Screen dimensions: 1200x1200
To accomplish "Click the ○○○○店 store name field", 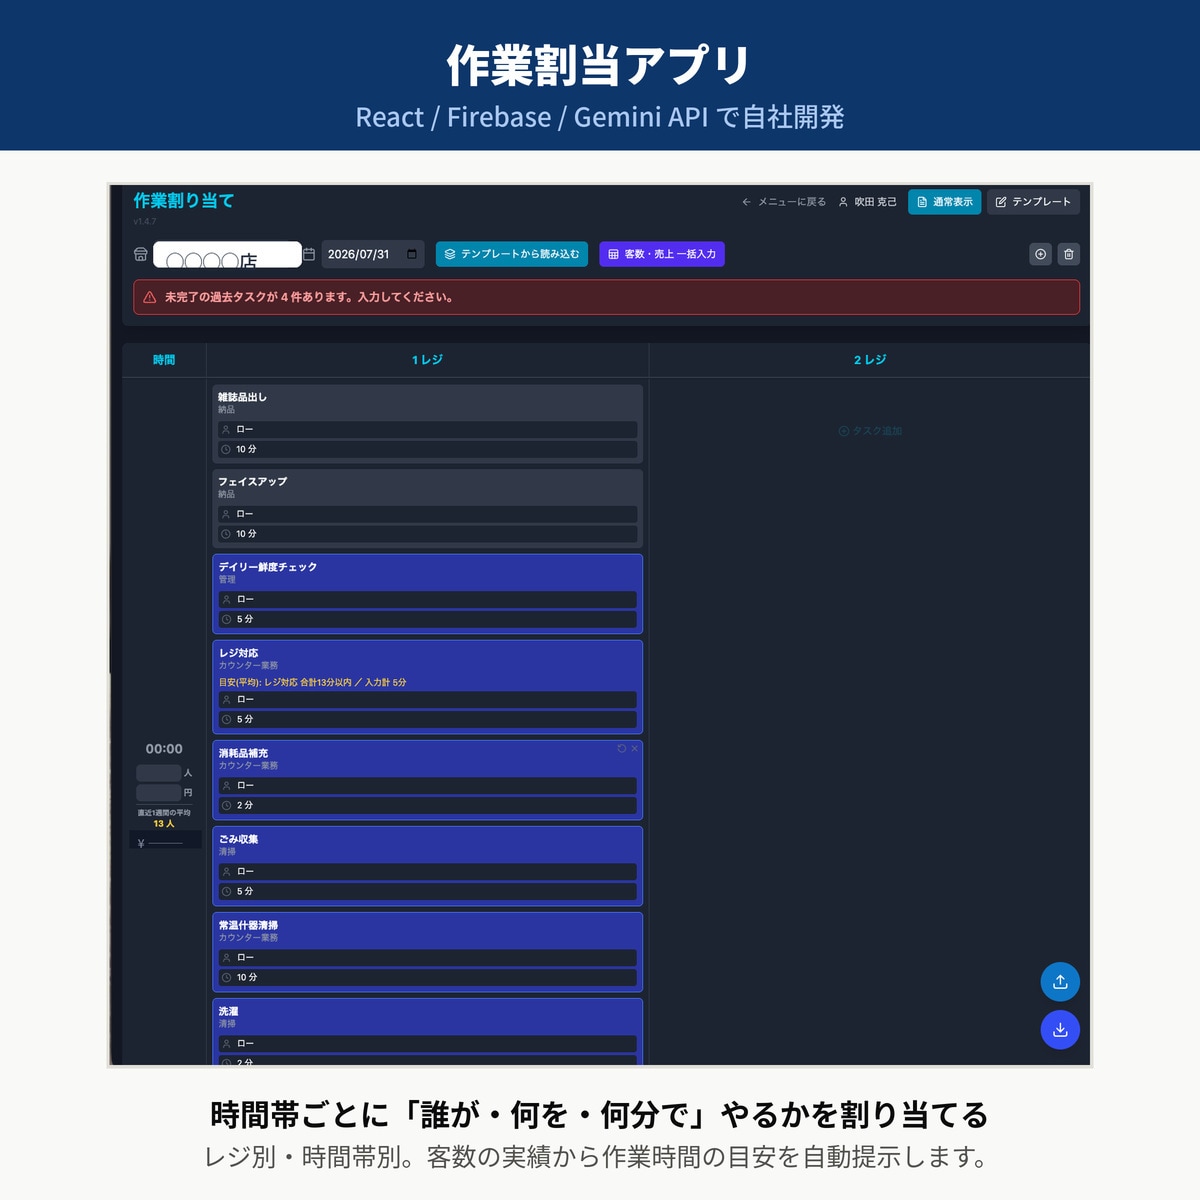I will pos(227,255).
